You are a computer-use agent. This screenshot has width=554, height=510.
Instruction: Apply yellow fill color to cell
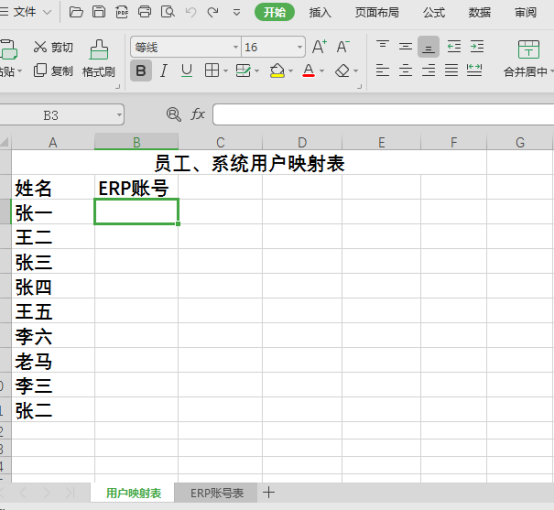tap(277, 70)
